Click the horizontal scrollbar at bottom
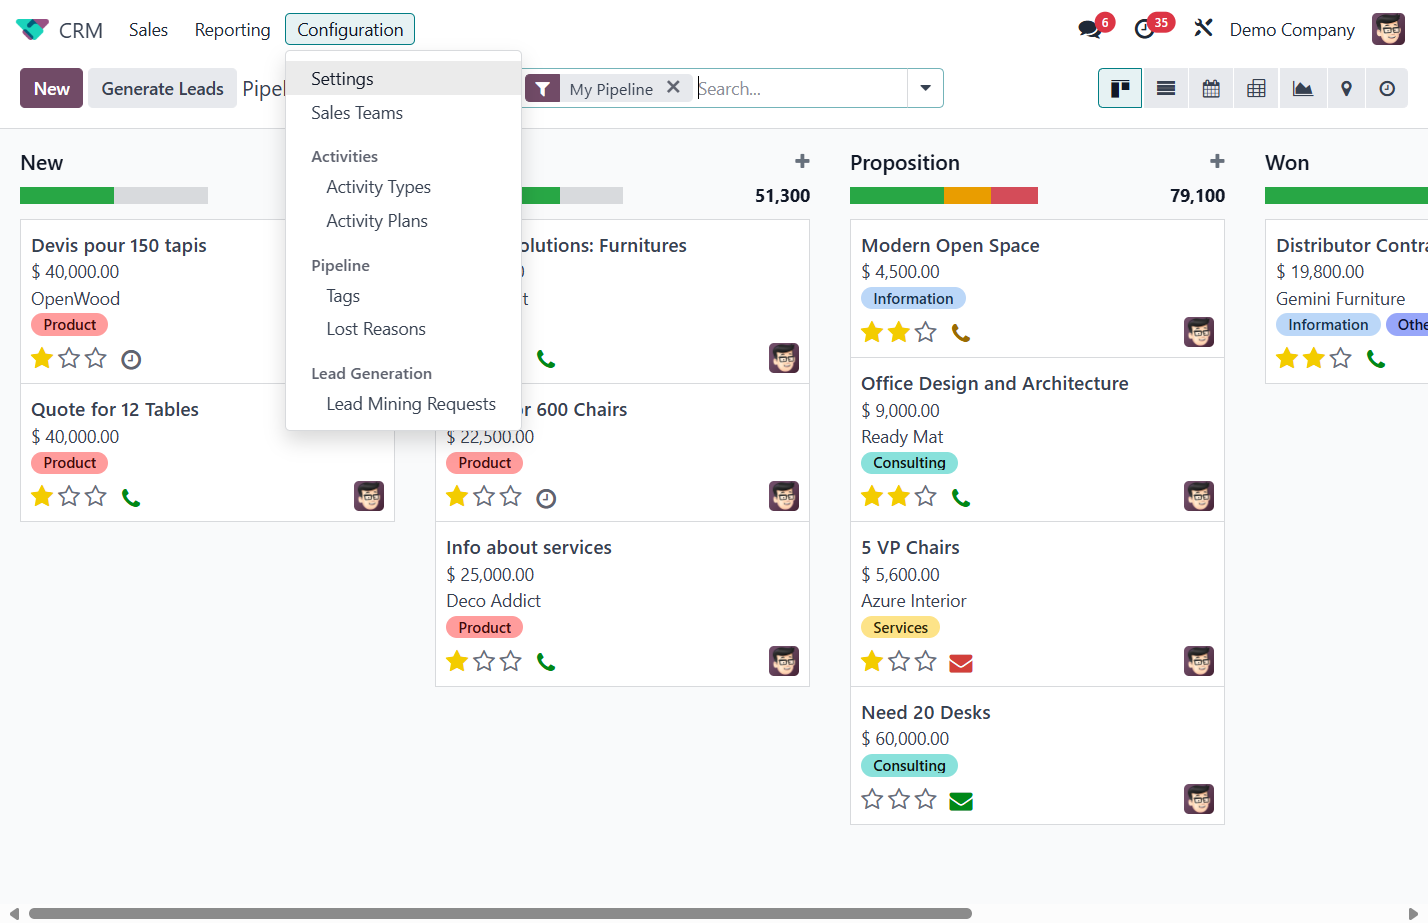The width and height of the screenshot is (1428, 923). (x=500, y=913)
